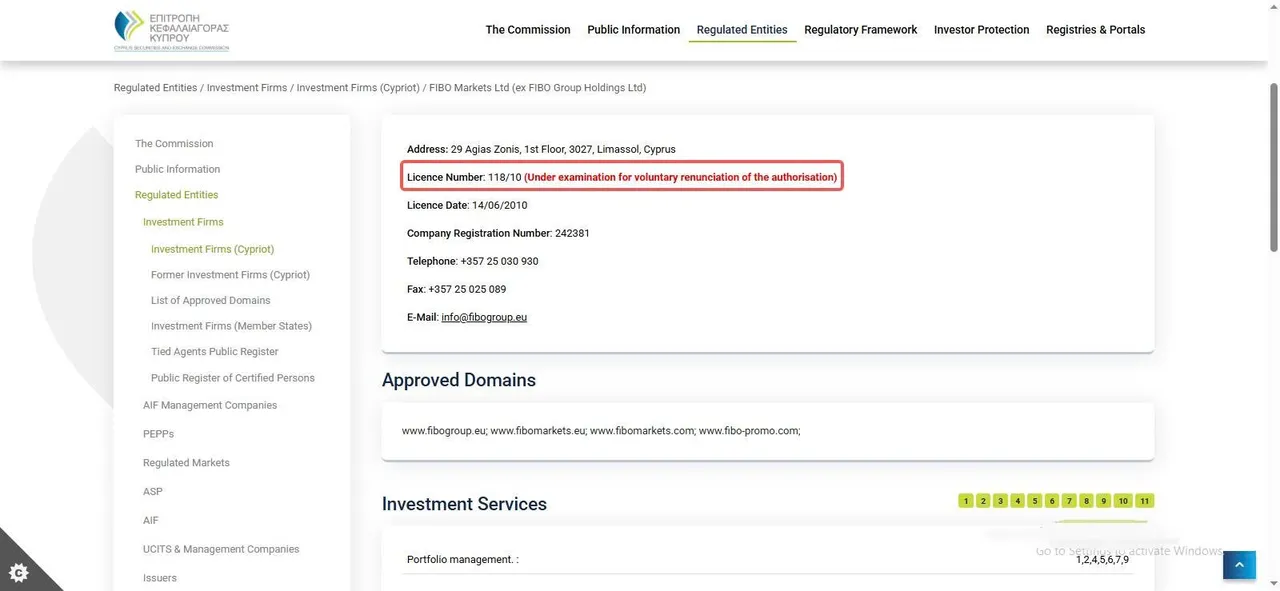1280x591 pixels.
Task: Open AIF sidebar link
Action: (151, 521)
